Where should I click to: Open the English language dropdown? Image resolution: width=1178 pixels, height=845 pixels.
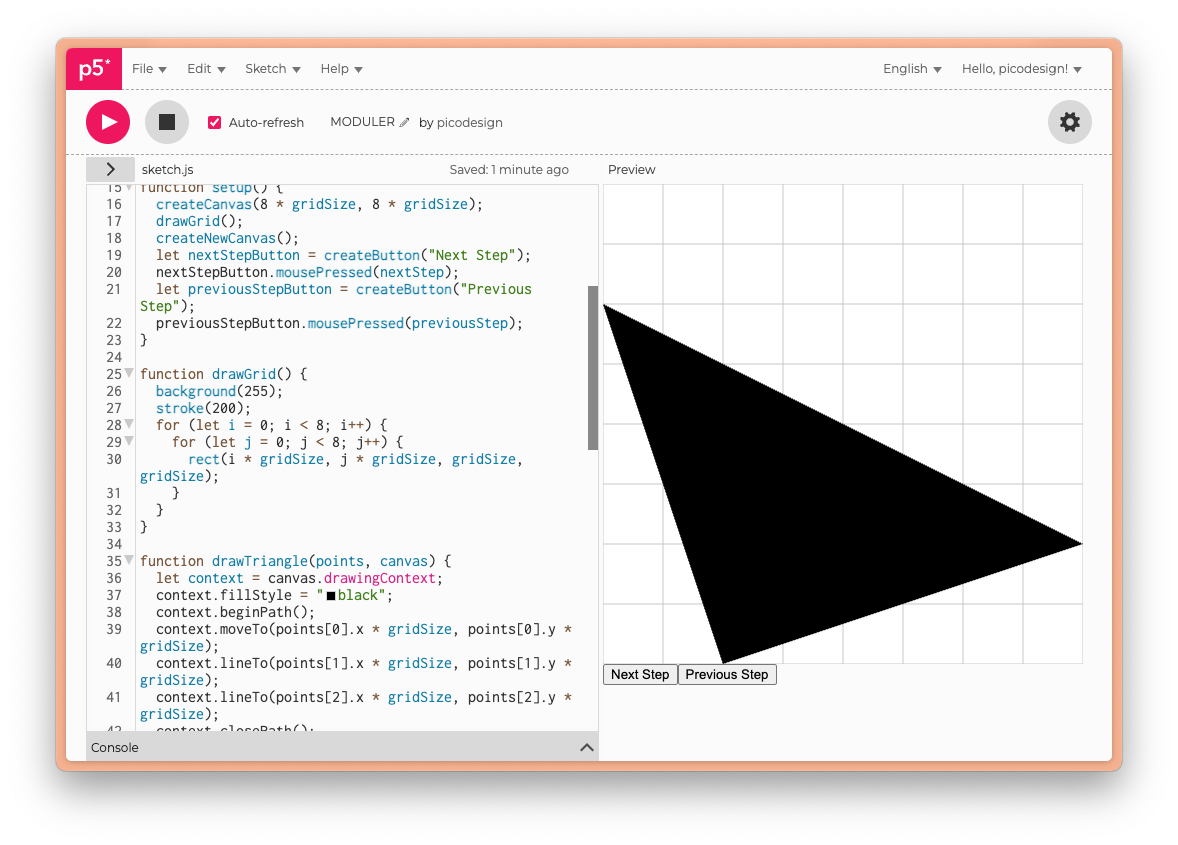pos(910,68)
